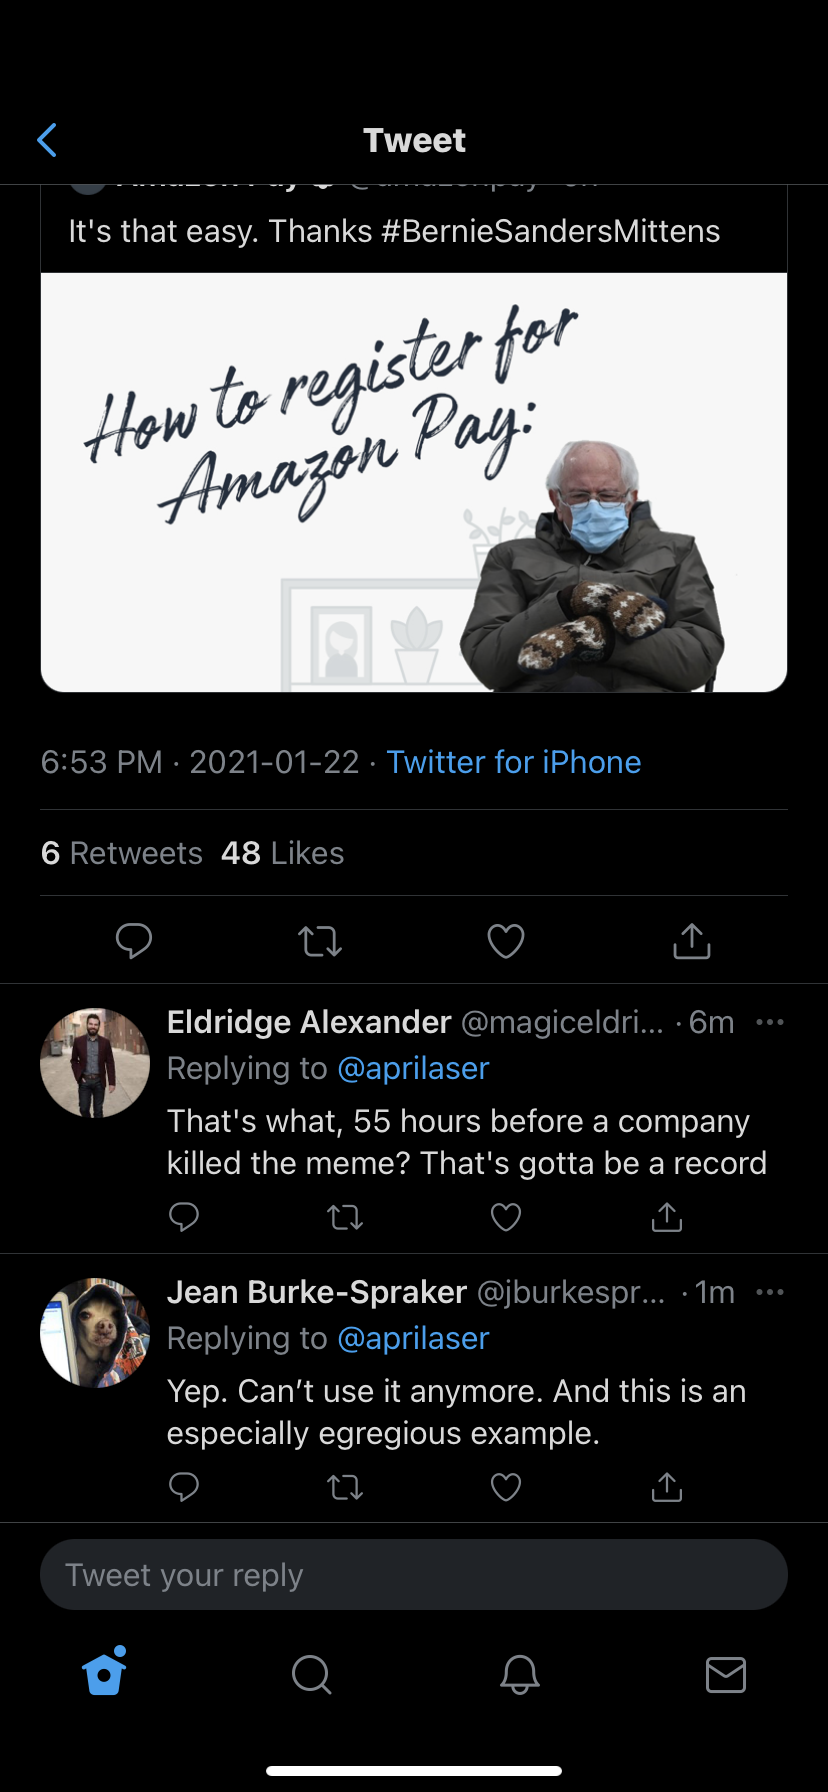The image size is (828, 1792).
Task: Open the Notifications bell tab
Action: [x=520, y=1674]
